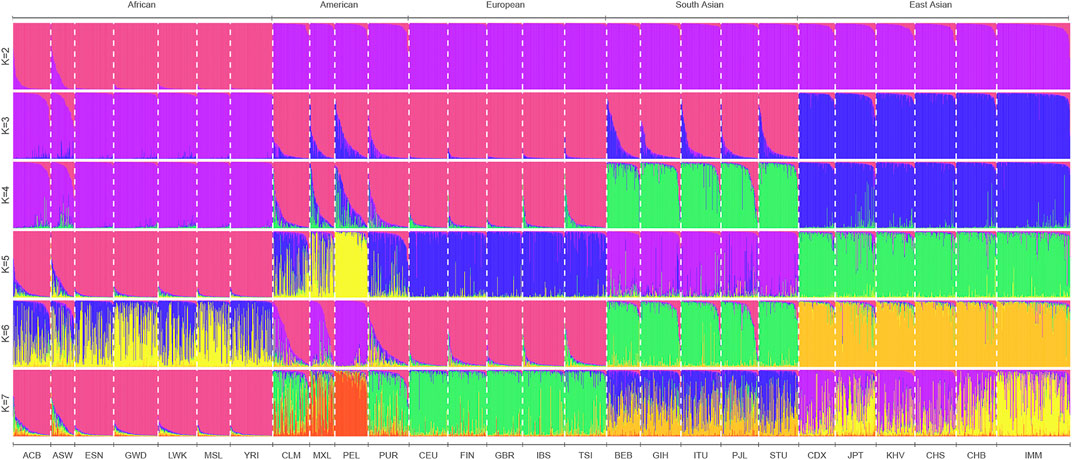Click the orange-red PEL block in K=7 row
Image resolution: width=1072 pixels, height=460 pixels.
pos(351,403)
